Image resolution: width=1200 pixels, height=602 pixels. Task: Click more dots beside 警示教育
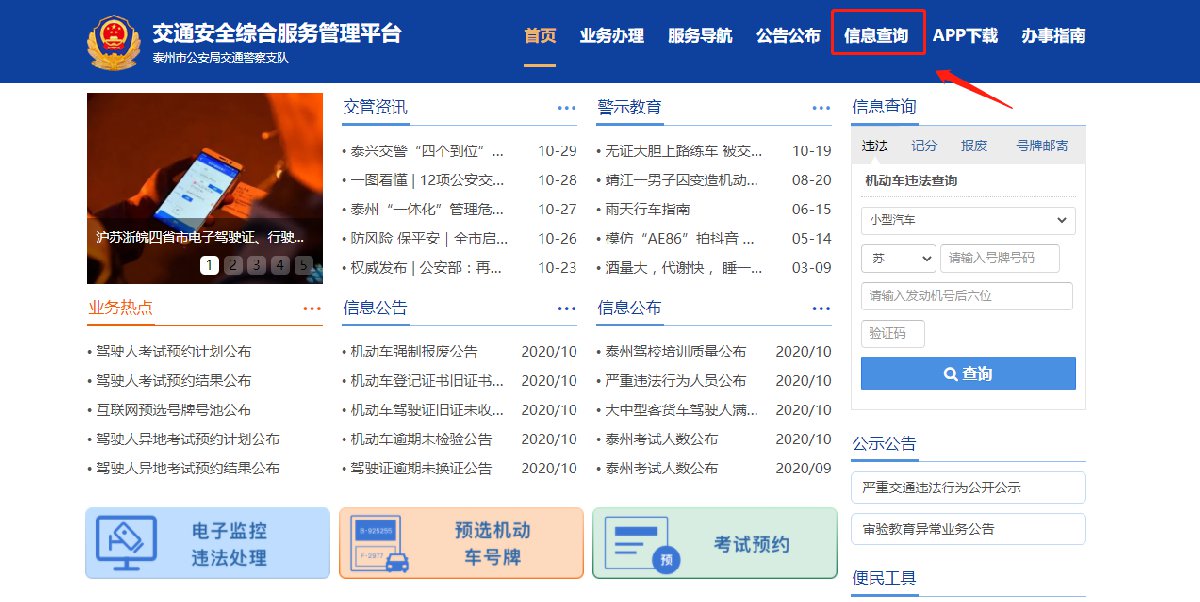tap(821, 108)
